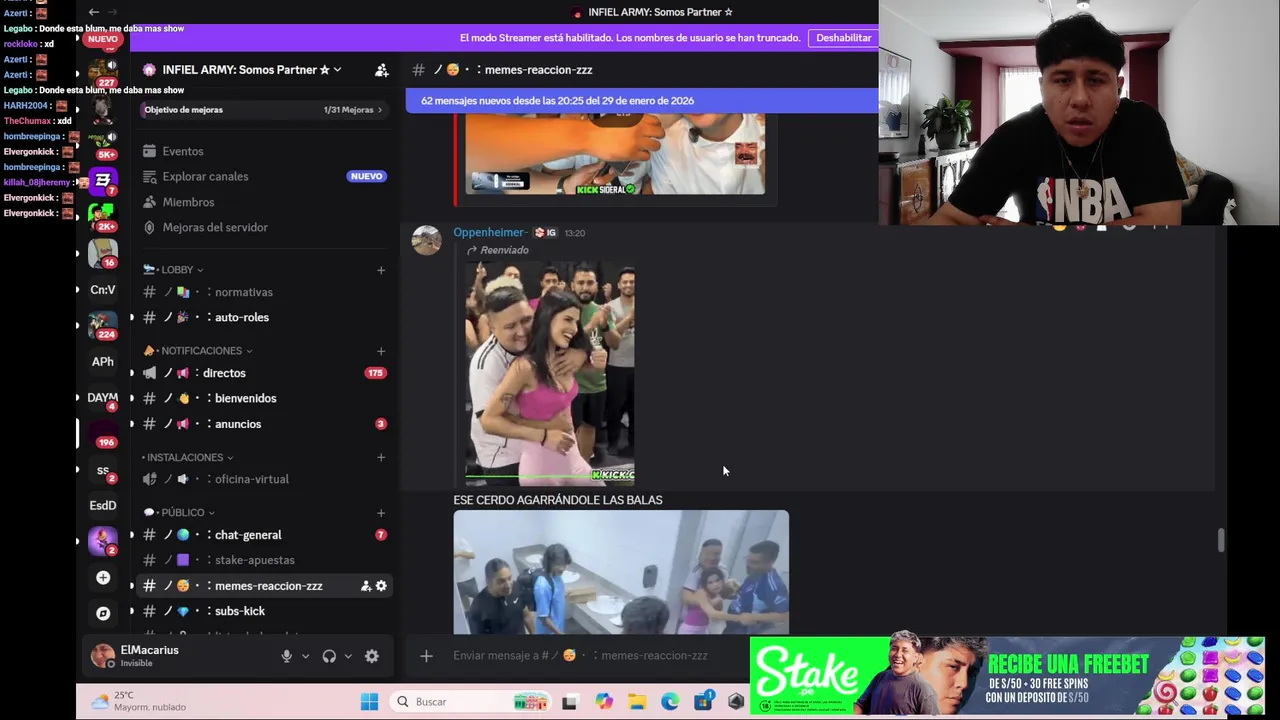
Task: Click the 62 mensajes nuevos banner
Action: [642, 101]
